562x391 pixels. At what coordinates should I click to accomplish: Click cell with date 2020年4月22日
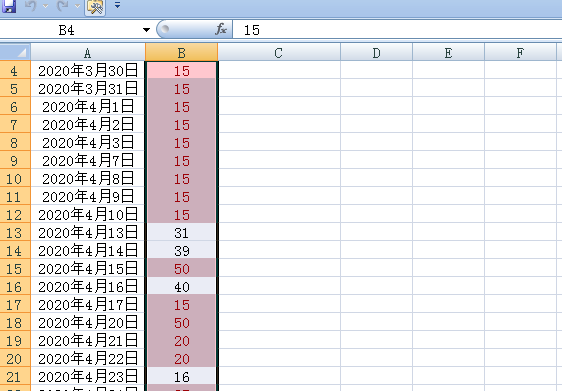[88, 358]
